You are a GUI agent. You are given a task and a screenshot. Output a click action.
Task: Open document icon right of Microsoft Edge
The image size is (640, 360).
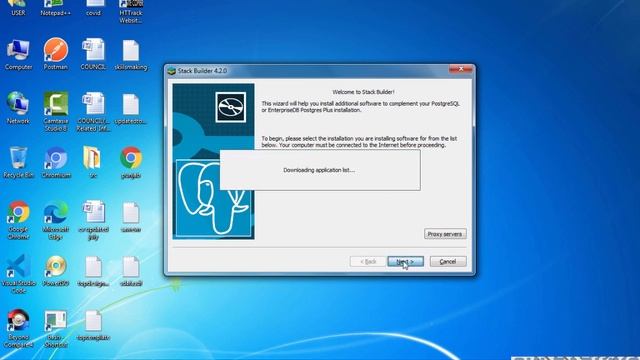(x=93, y=220)
